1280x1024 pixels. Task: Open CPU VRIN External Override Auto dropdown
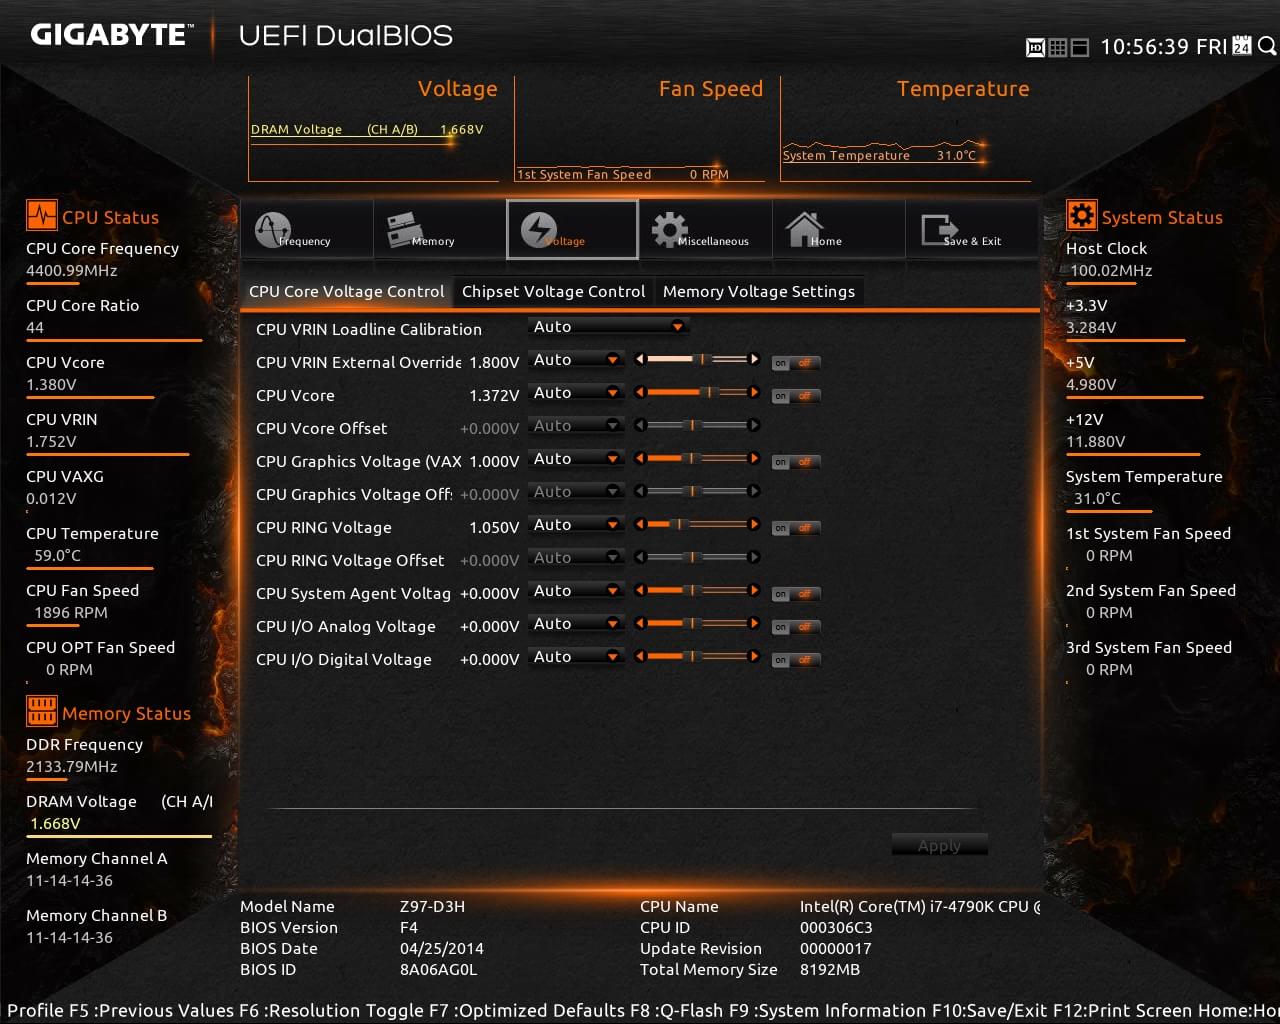point(576,360)
